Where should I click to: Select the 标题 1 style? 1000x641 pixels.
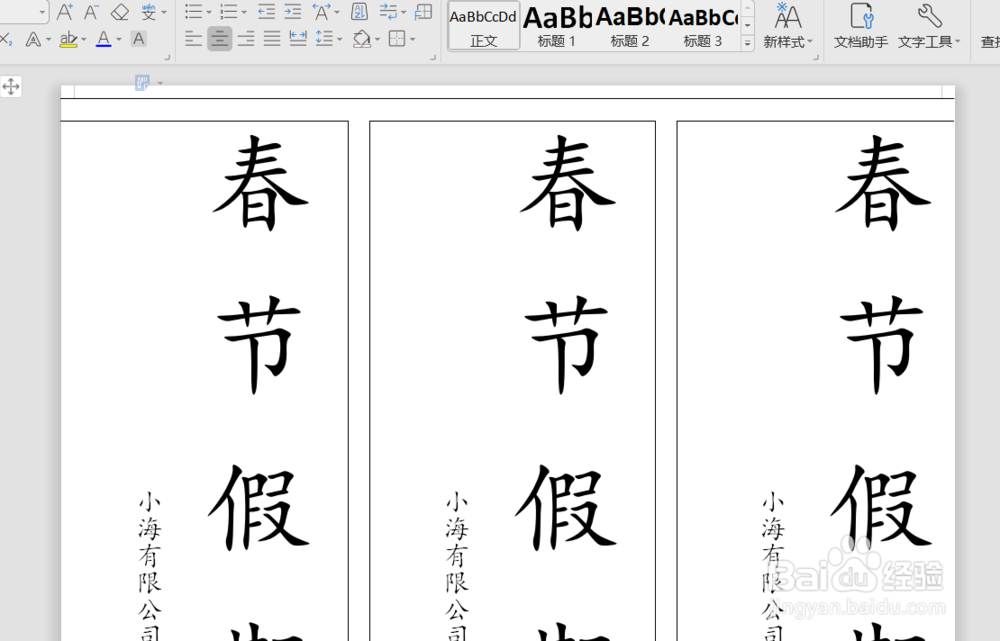pyautogui.click(x=556, y=26)
